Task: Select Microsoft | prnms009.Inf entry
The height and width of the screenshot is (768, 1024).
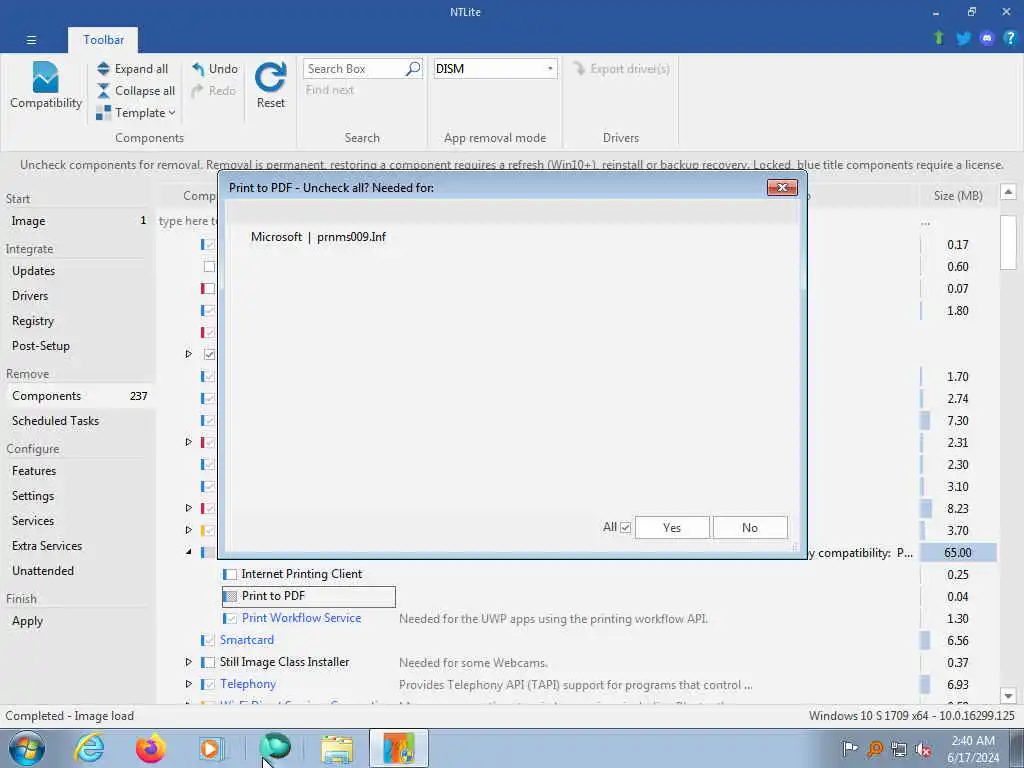Action: point(318,237)
